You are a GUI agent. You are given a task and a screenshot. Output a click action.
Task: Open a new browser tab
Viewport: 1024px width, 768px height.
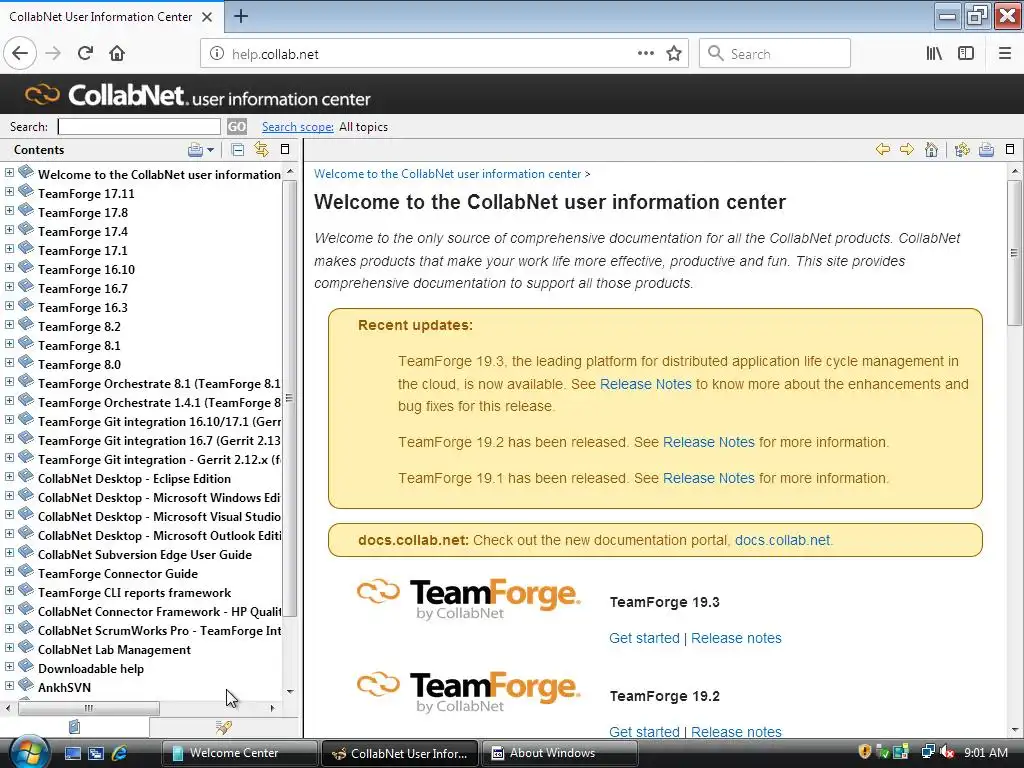[241, 16]
